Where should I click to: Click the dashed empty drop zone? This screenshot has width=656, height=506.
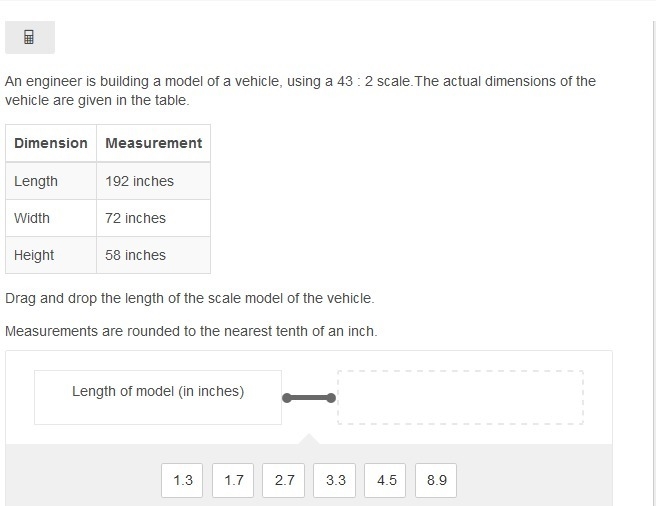tap(460, 397)
